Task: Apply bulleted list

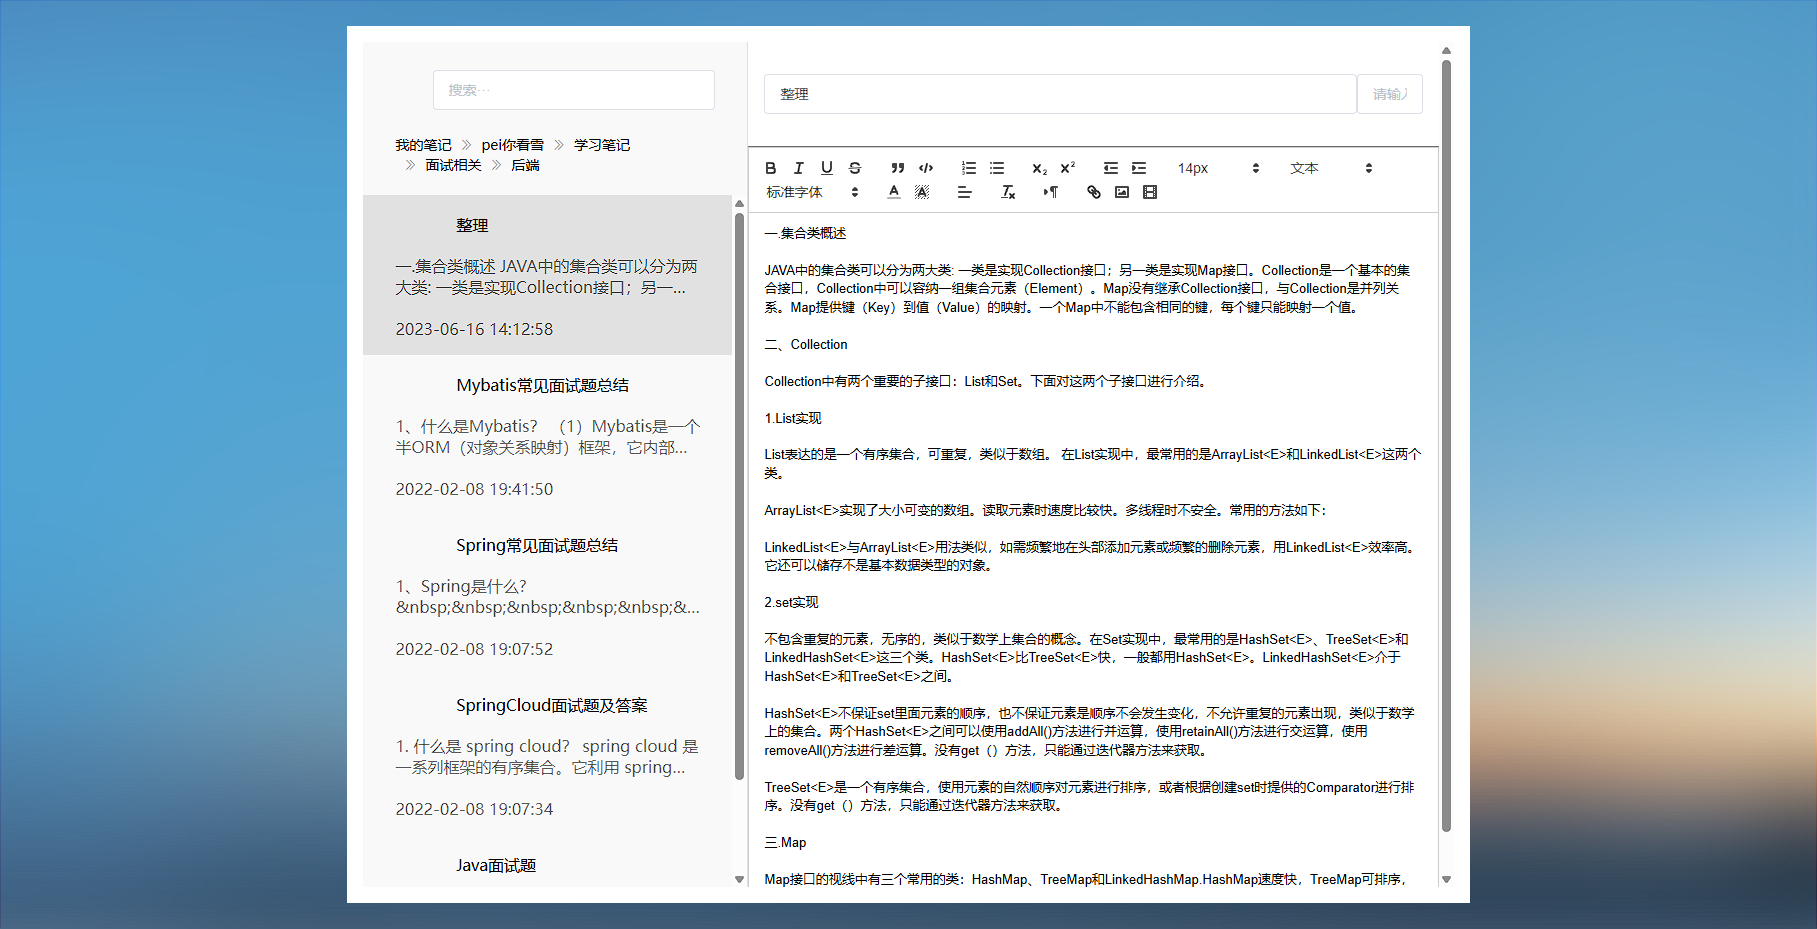Action: (997, 168)
